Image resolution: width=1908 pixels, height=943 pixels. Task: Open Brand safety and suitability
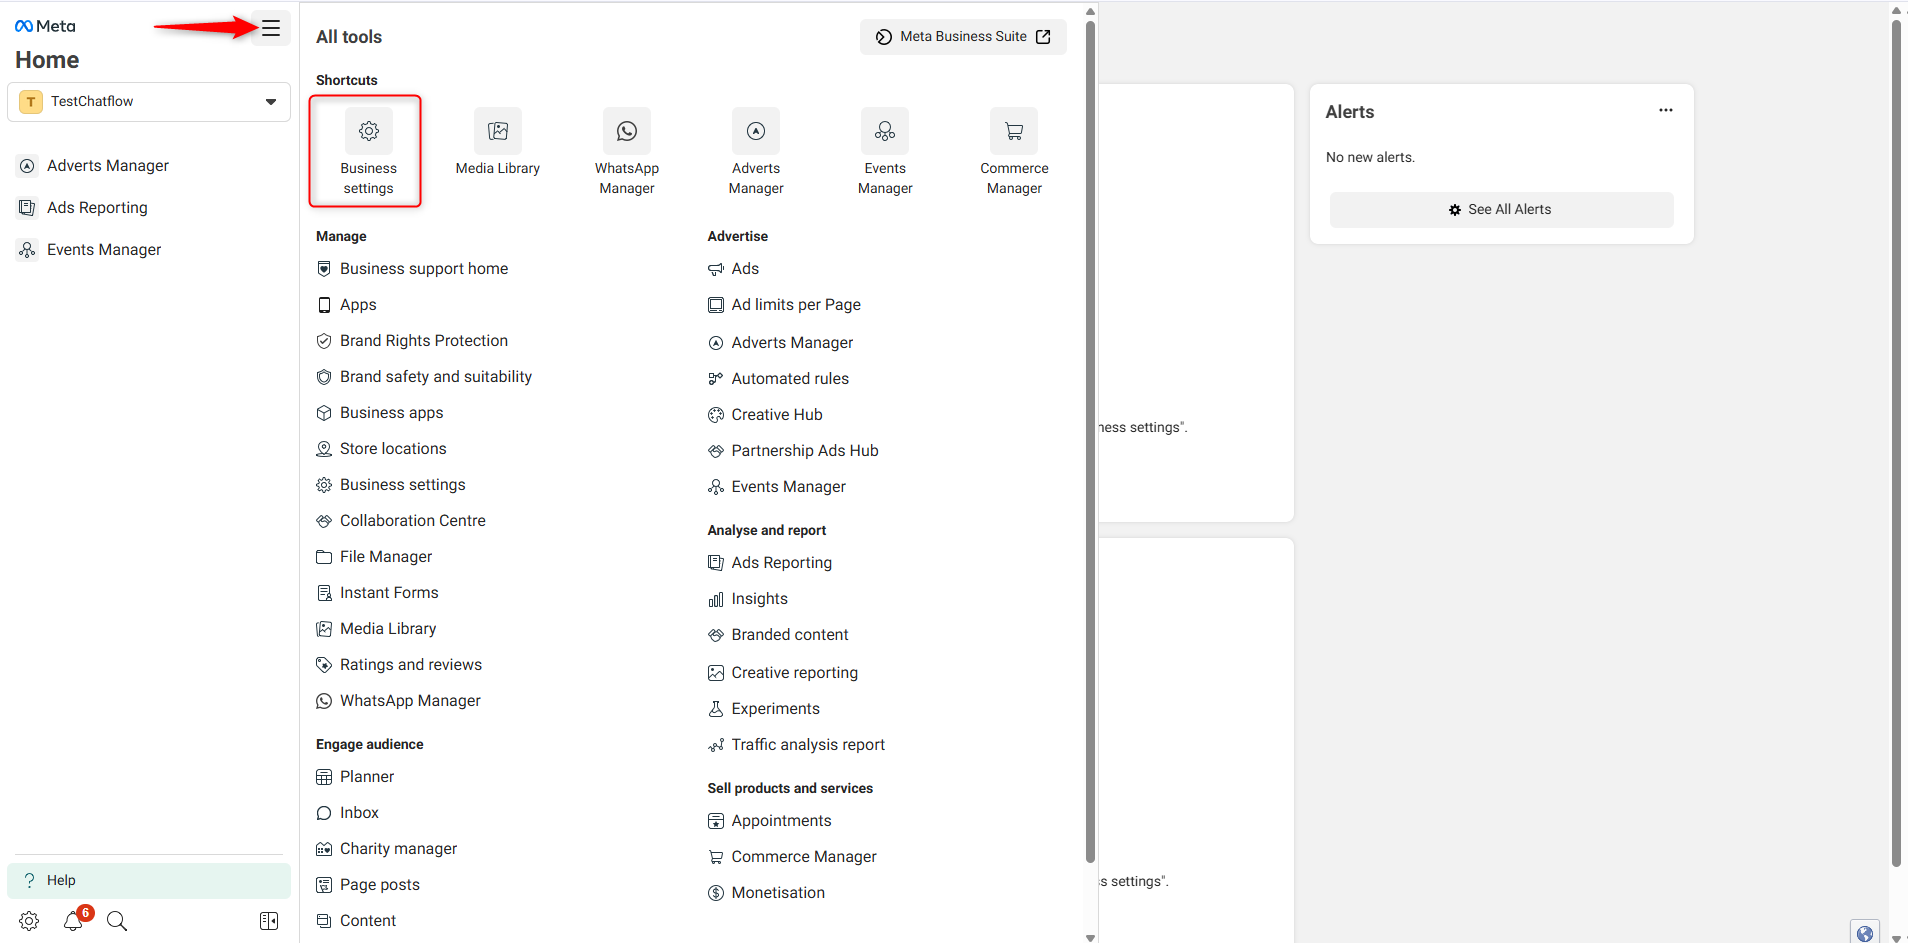(424, 377)
